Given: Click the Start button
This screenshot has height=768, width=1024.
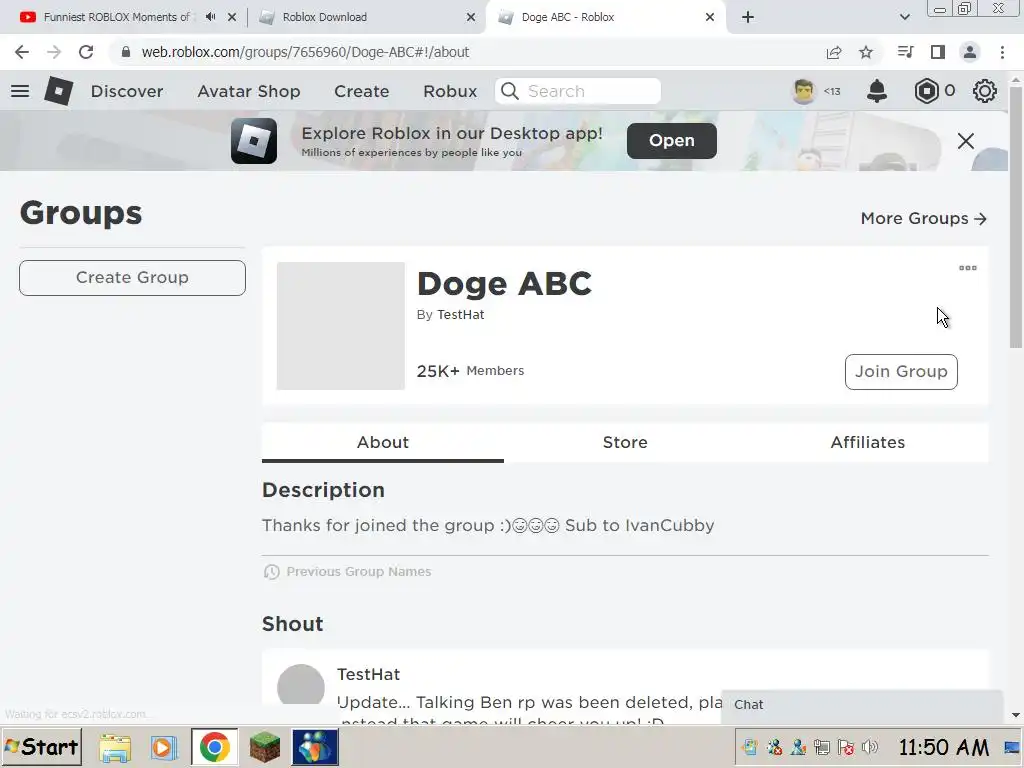Looking at the screenshot, I should (x=42, y=746).
